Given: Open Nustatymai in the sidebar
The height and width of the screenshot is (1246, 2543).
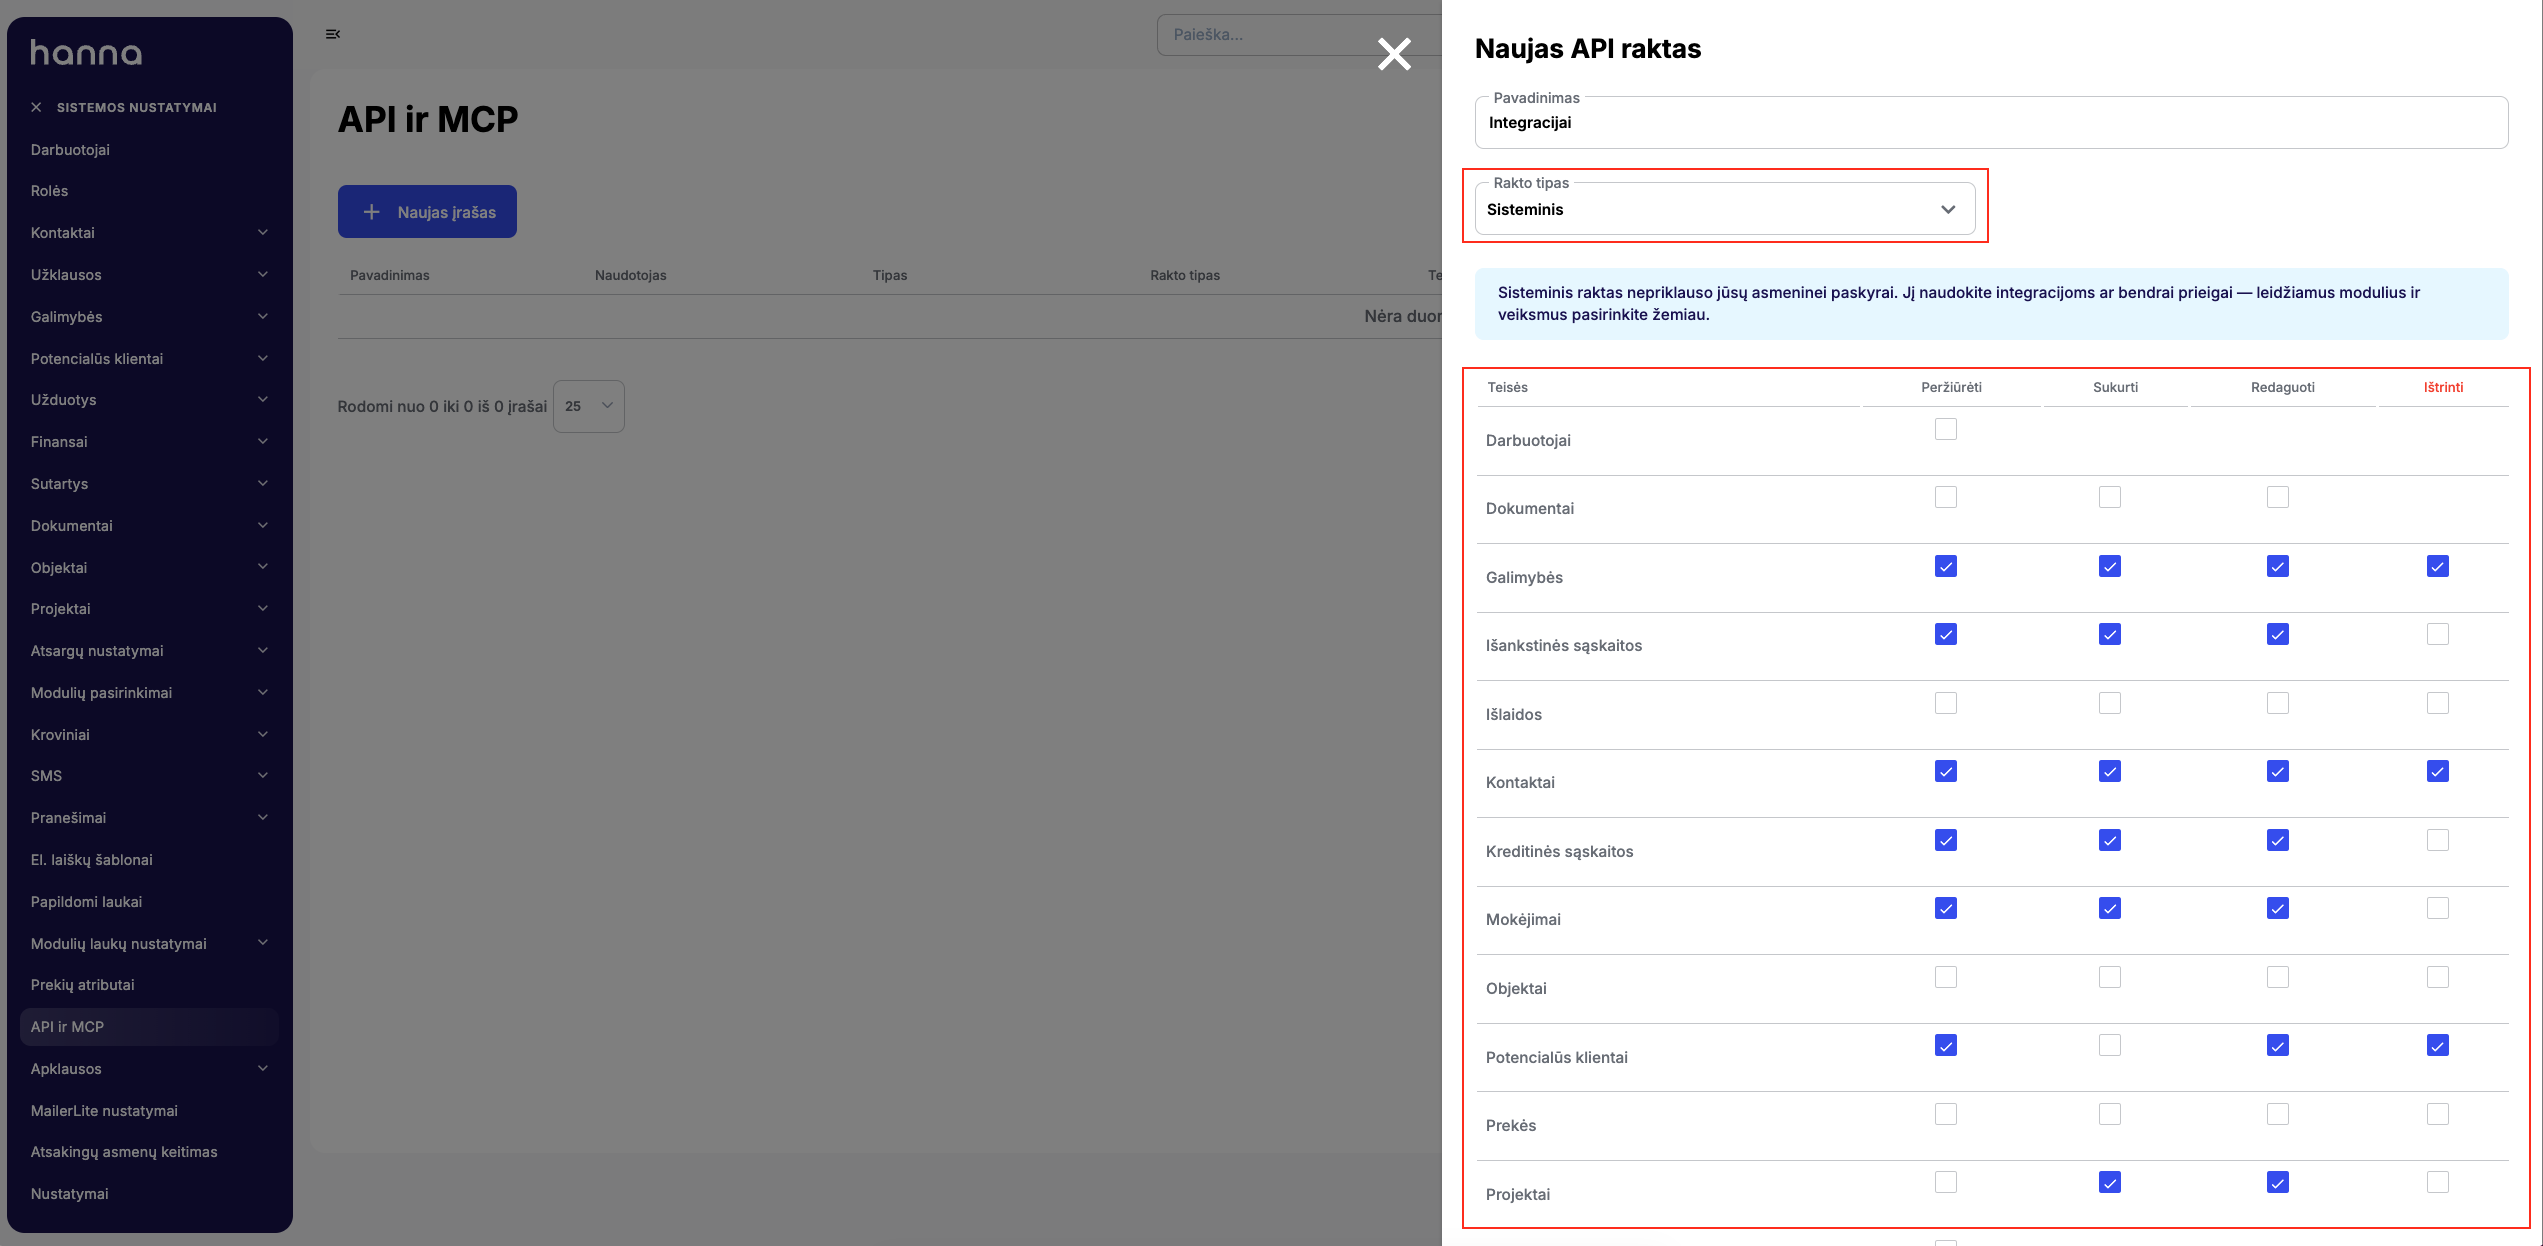Looking at the screenshot, I should [149, 1194].
